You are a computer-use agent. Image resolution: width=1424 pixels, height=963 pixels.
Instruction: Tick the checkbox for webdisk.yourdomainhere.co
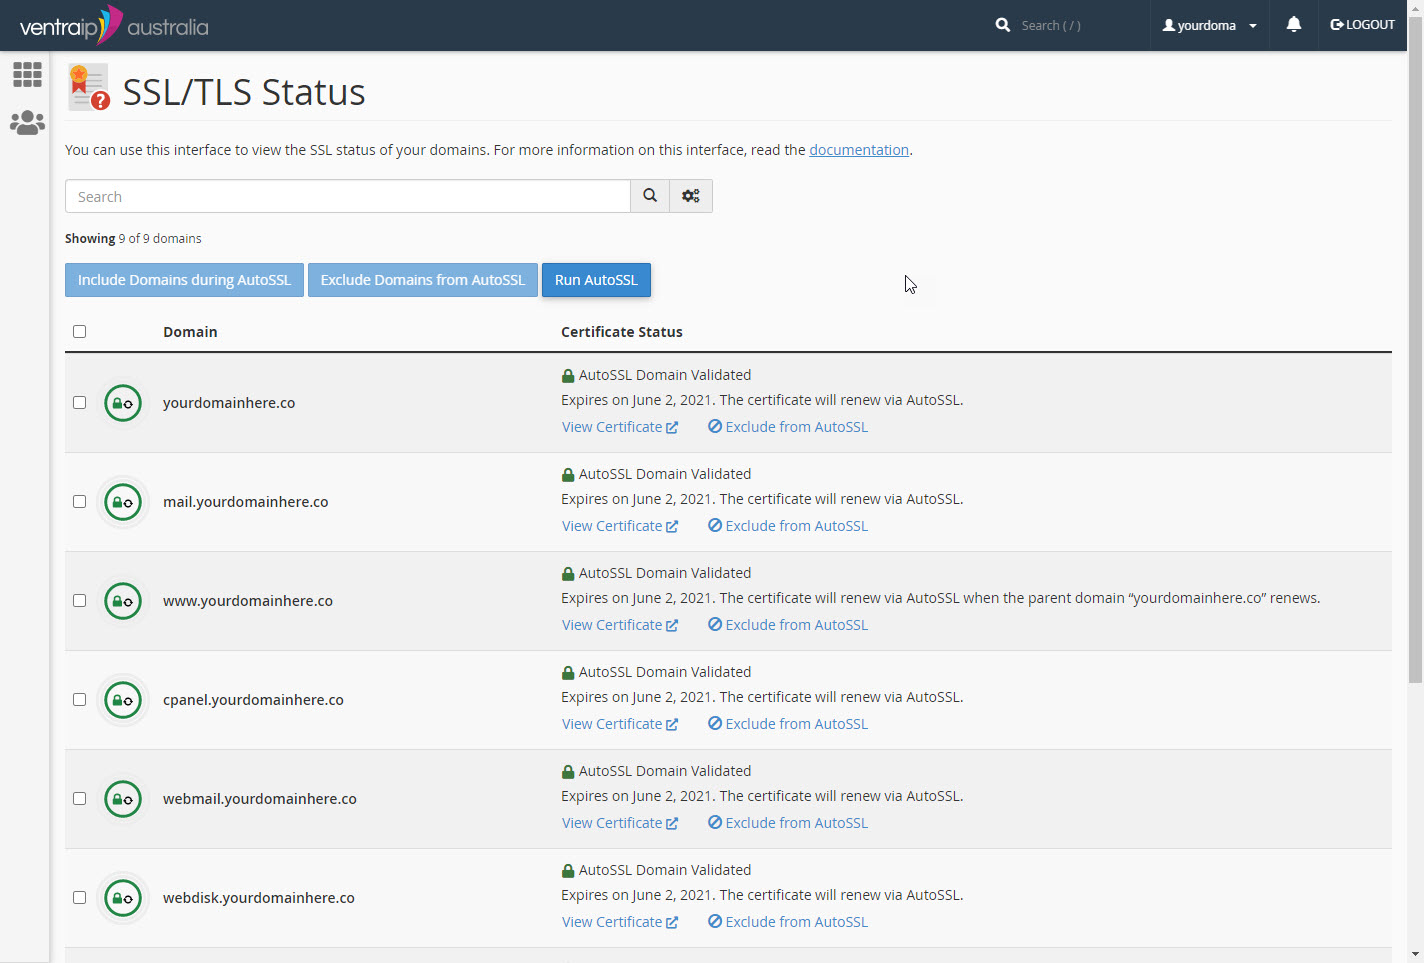(x=80, y=898)
